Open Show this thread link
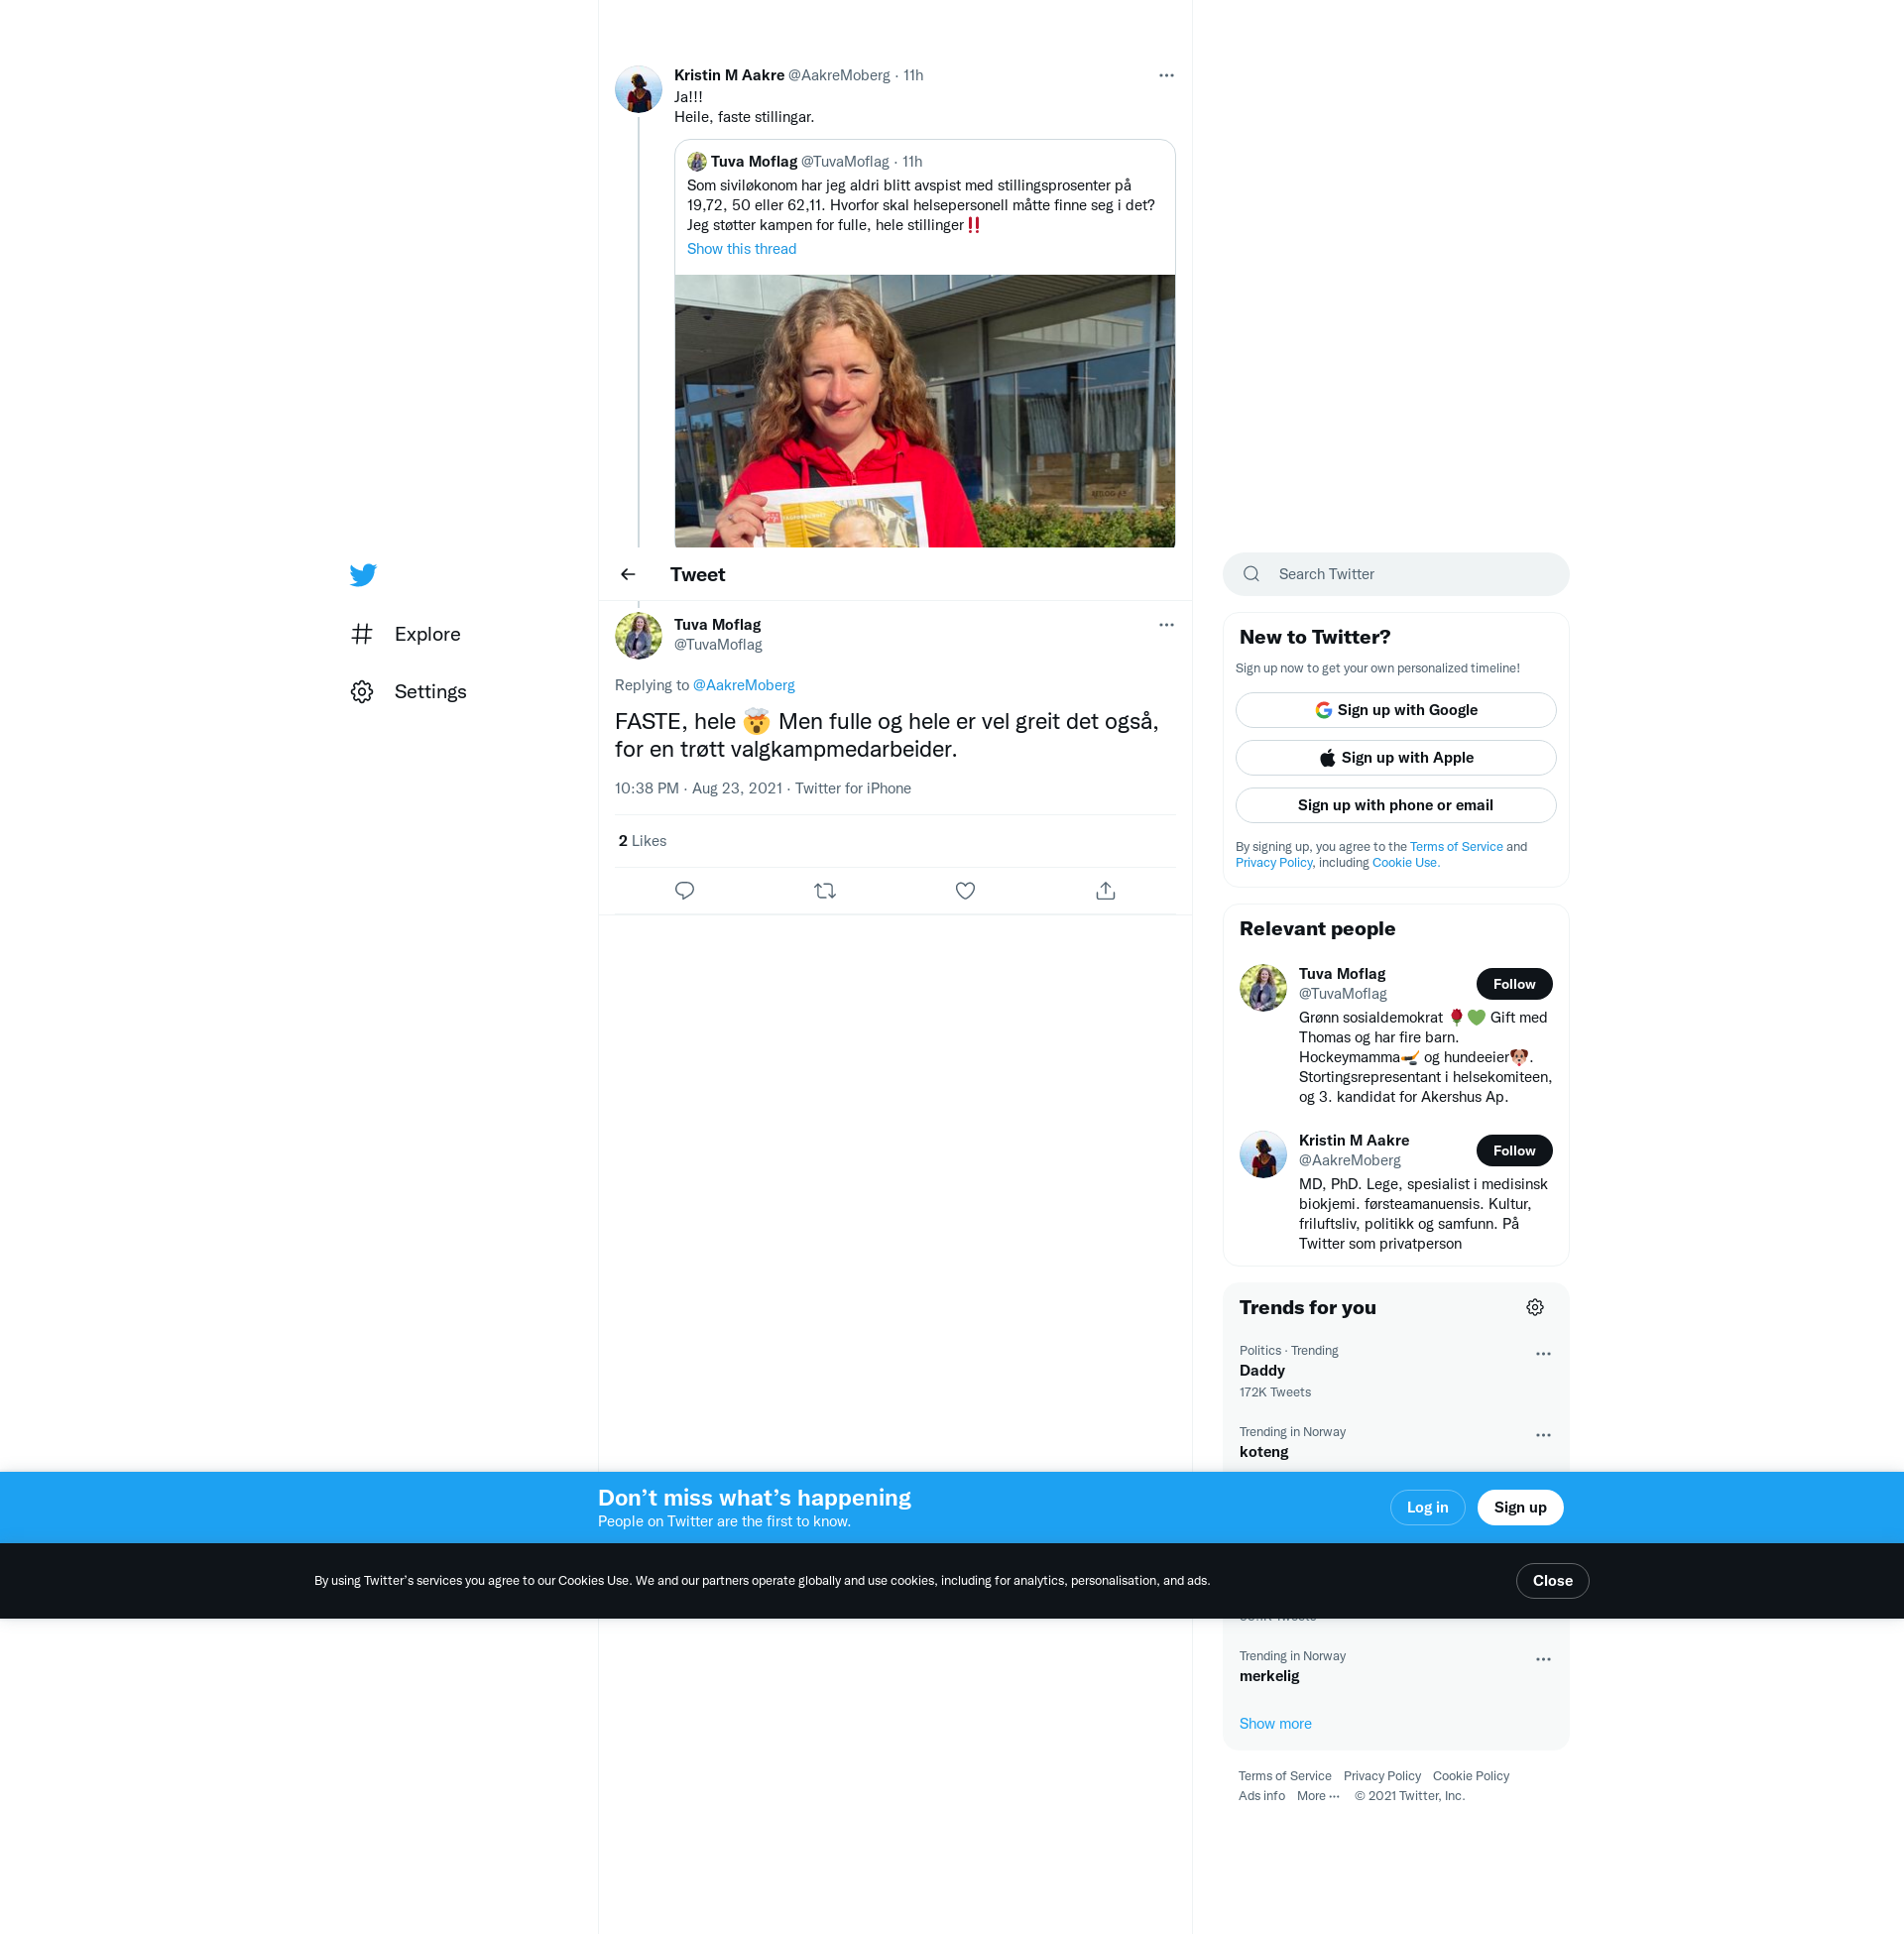1904x1934 pixels. [741, 249]
